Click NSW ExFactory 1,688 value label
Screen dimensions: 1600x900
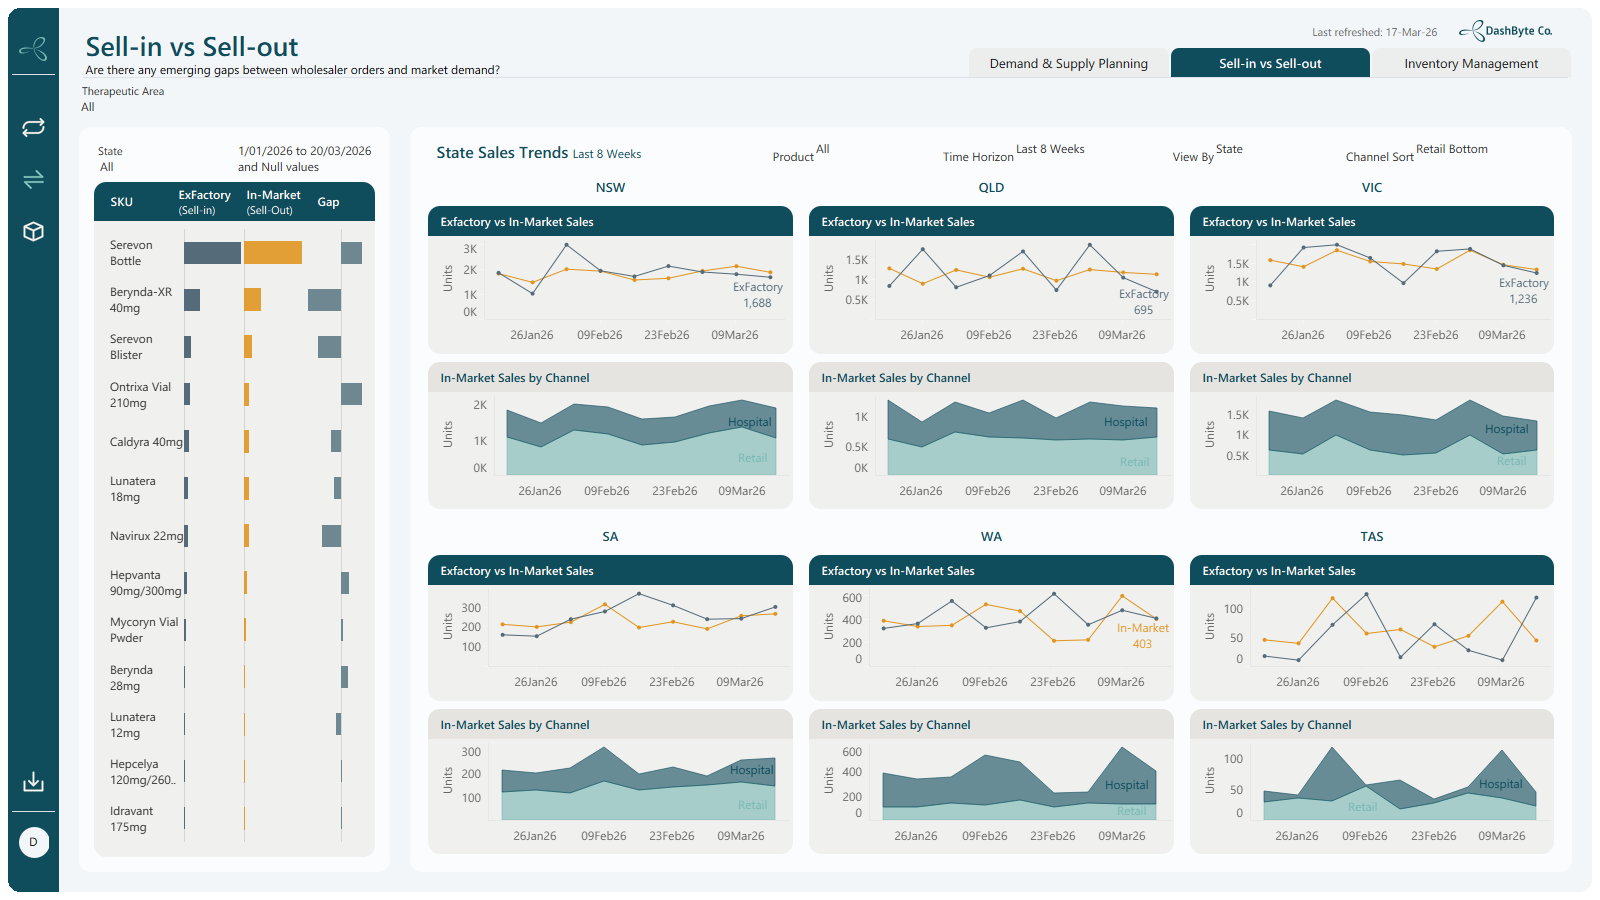pos(757,295)
